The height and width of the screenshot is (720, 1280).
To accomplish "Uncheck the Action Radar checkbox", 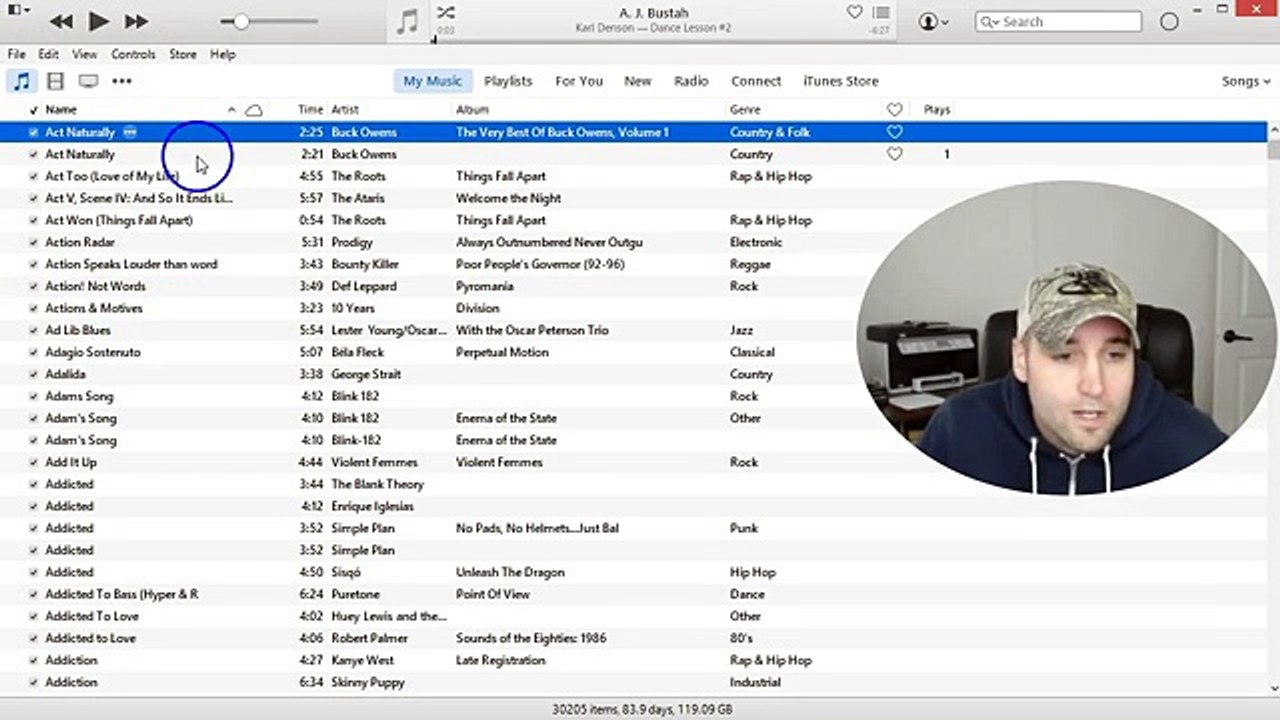I will coord(34,242).
